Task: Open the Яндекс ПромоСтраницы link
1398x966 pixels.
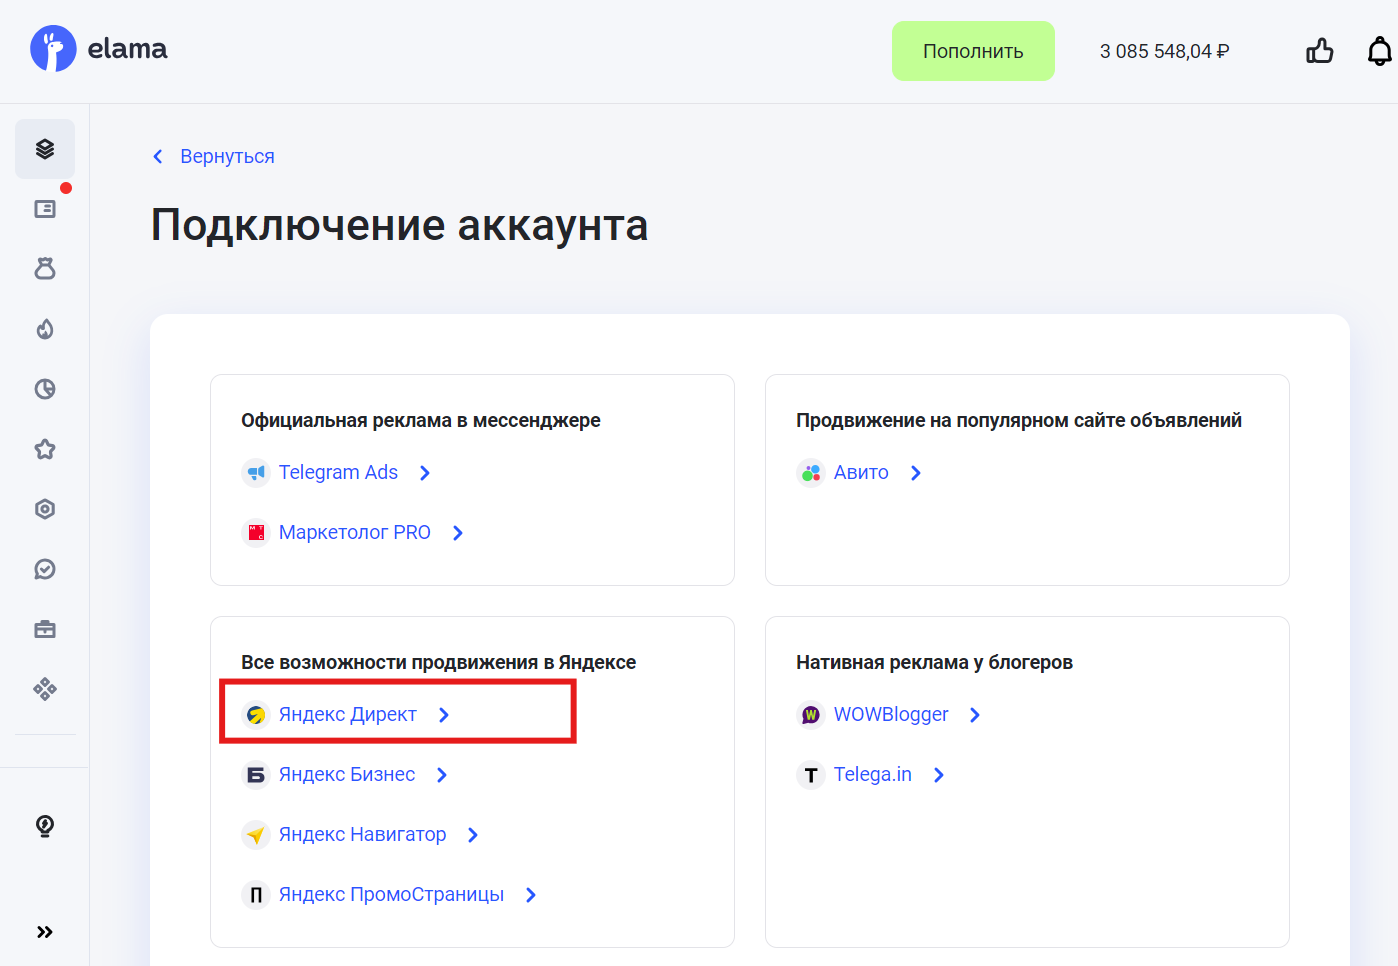Action: pos(391,894)
